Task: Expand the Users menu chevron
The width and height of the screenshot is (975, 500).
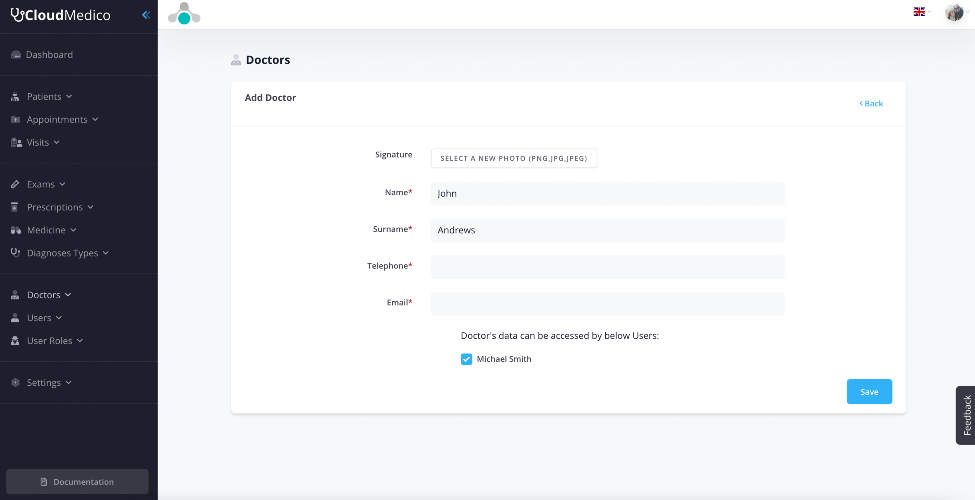Action: tap(59, 318)
